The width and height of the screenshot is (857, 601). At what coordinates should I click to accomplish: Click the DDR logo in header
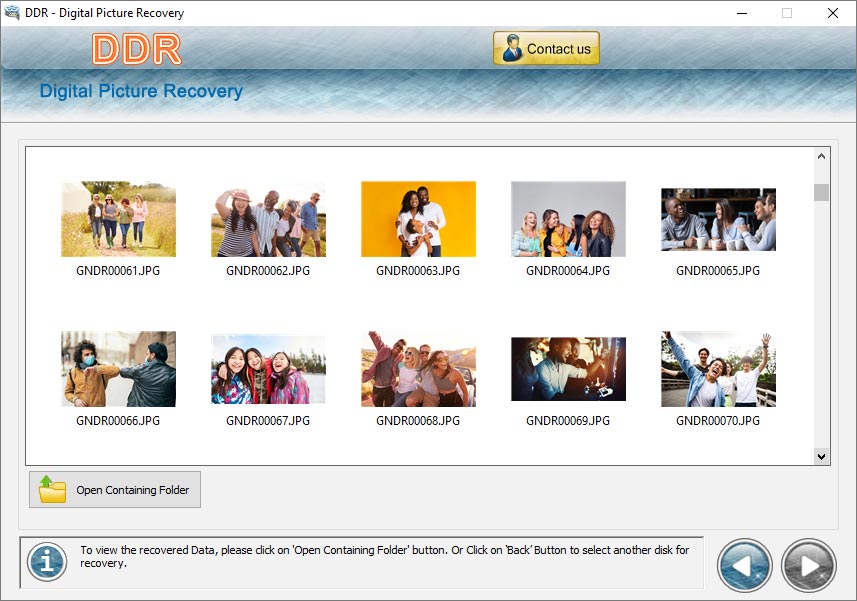(x=136, y=49)
